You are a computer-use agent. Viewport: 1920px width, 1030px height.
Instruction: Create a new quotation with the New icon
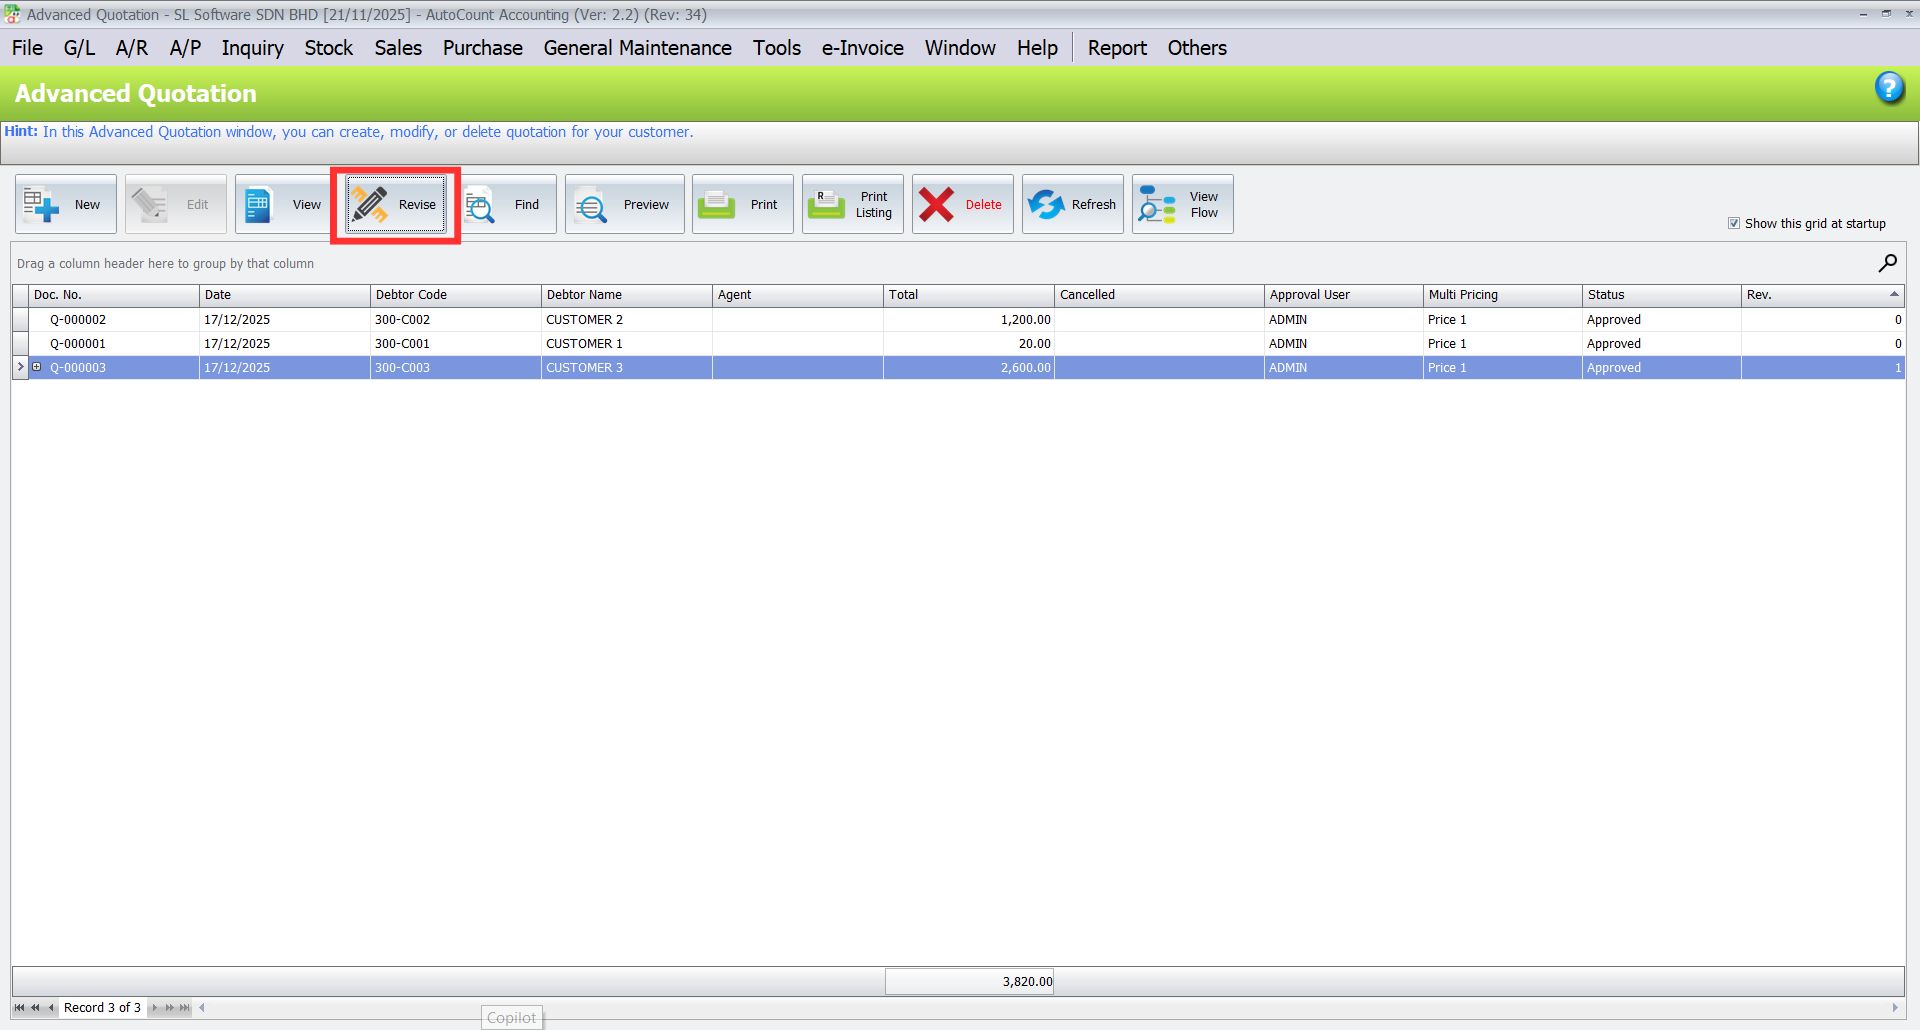tap(65, 203)
